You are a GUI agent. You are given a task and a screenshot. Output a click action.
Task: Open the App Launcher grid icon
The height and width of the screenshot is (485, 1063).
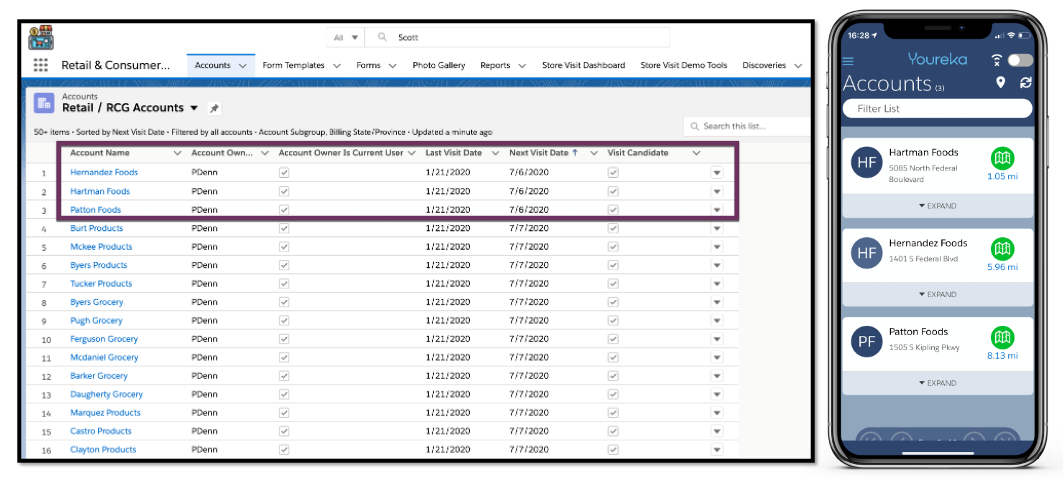click(41, 65)
